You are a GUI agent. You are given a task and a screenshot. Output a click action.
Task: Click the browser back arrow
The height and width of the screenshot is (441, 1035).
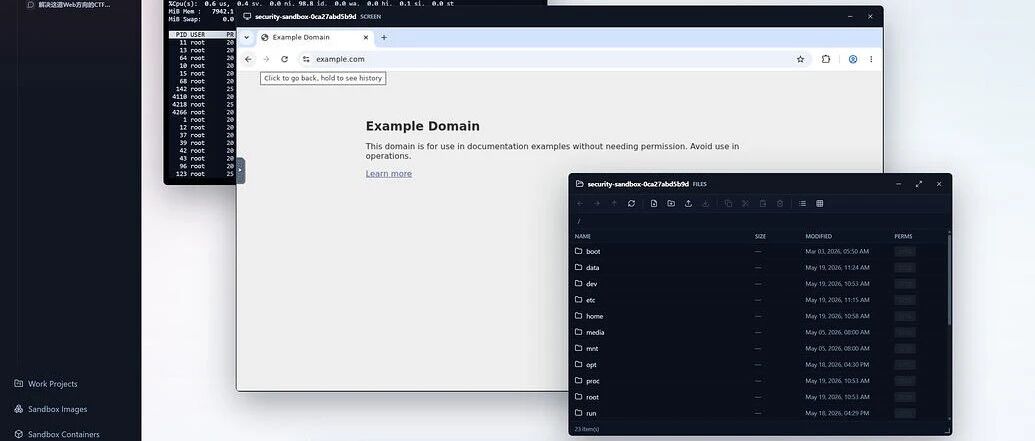pos(248,59)
